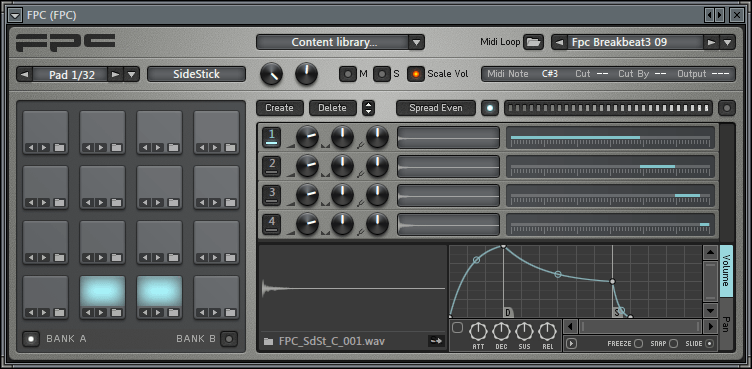Click envelope play arrow below ATT knob area

pyautogui.click(x=571, y=344)
